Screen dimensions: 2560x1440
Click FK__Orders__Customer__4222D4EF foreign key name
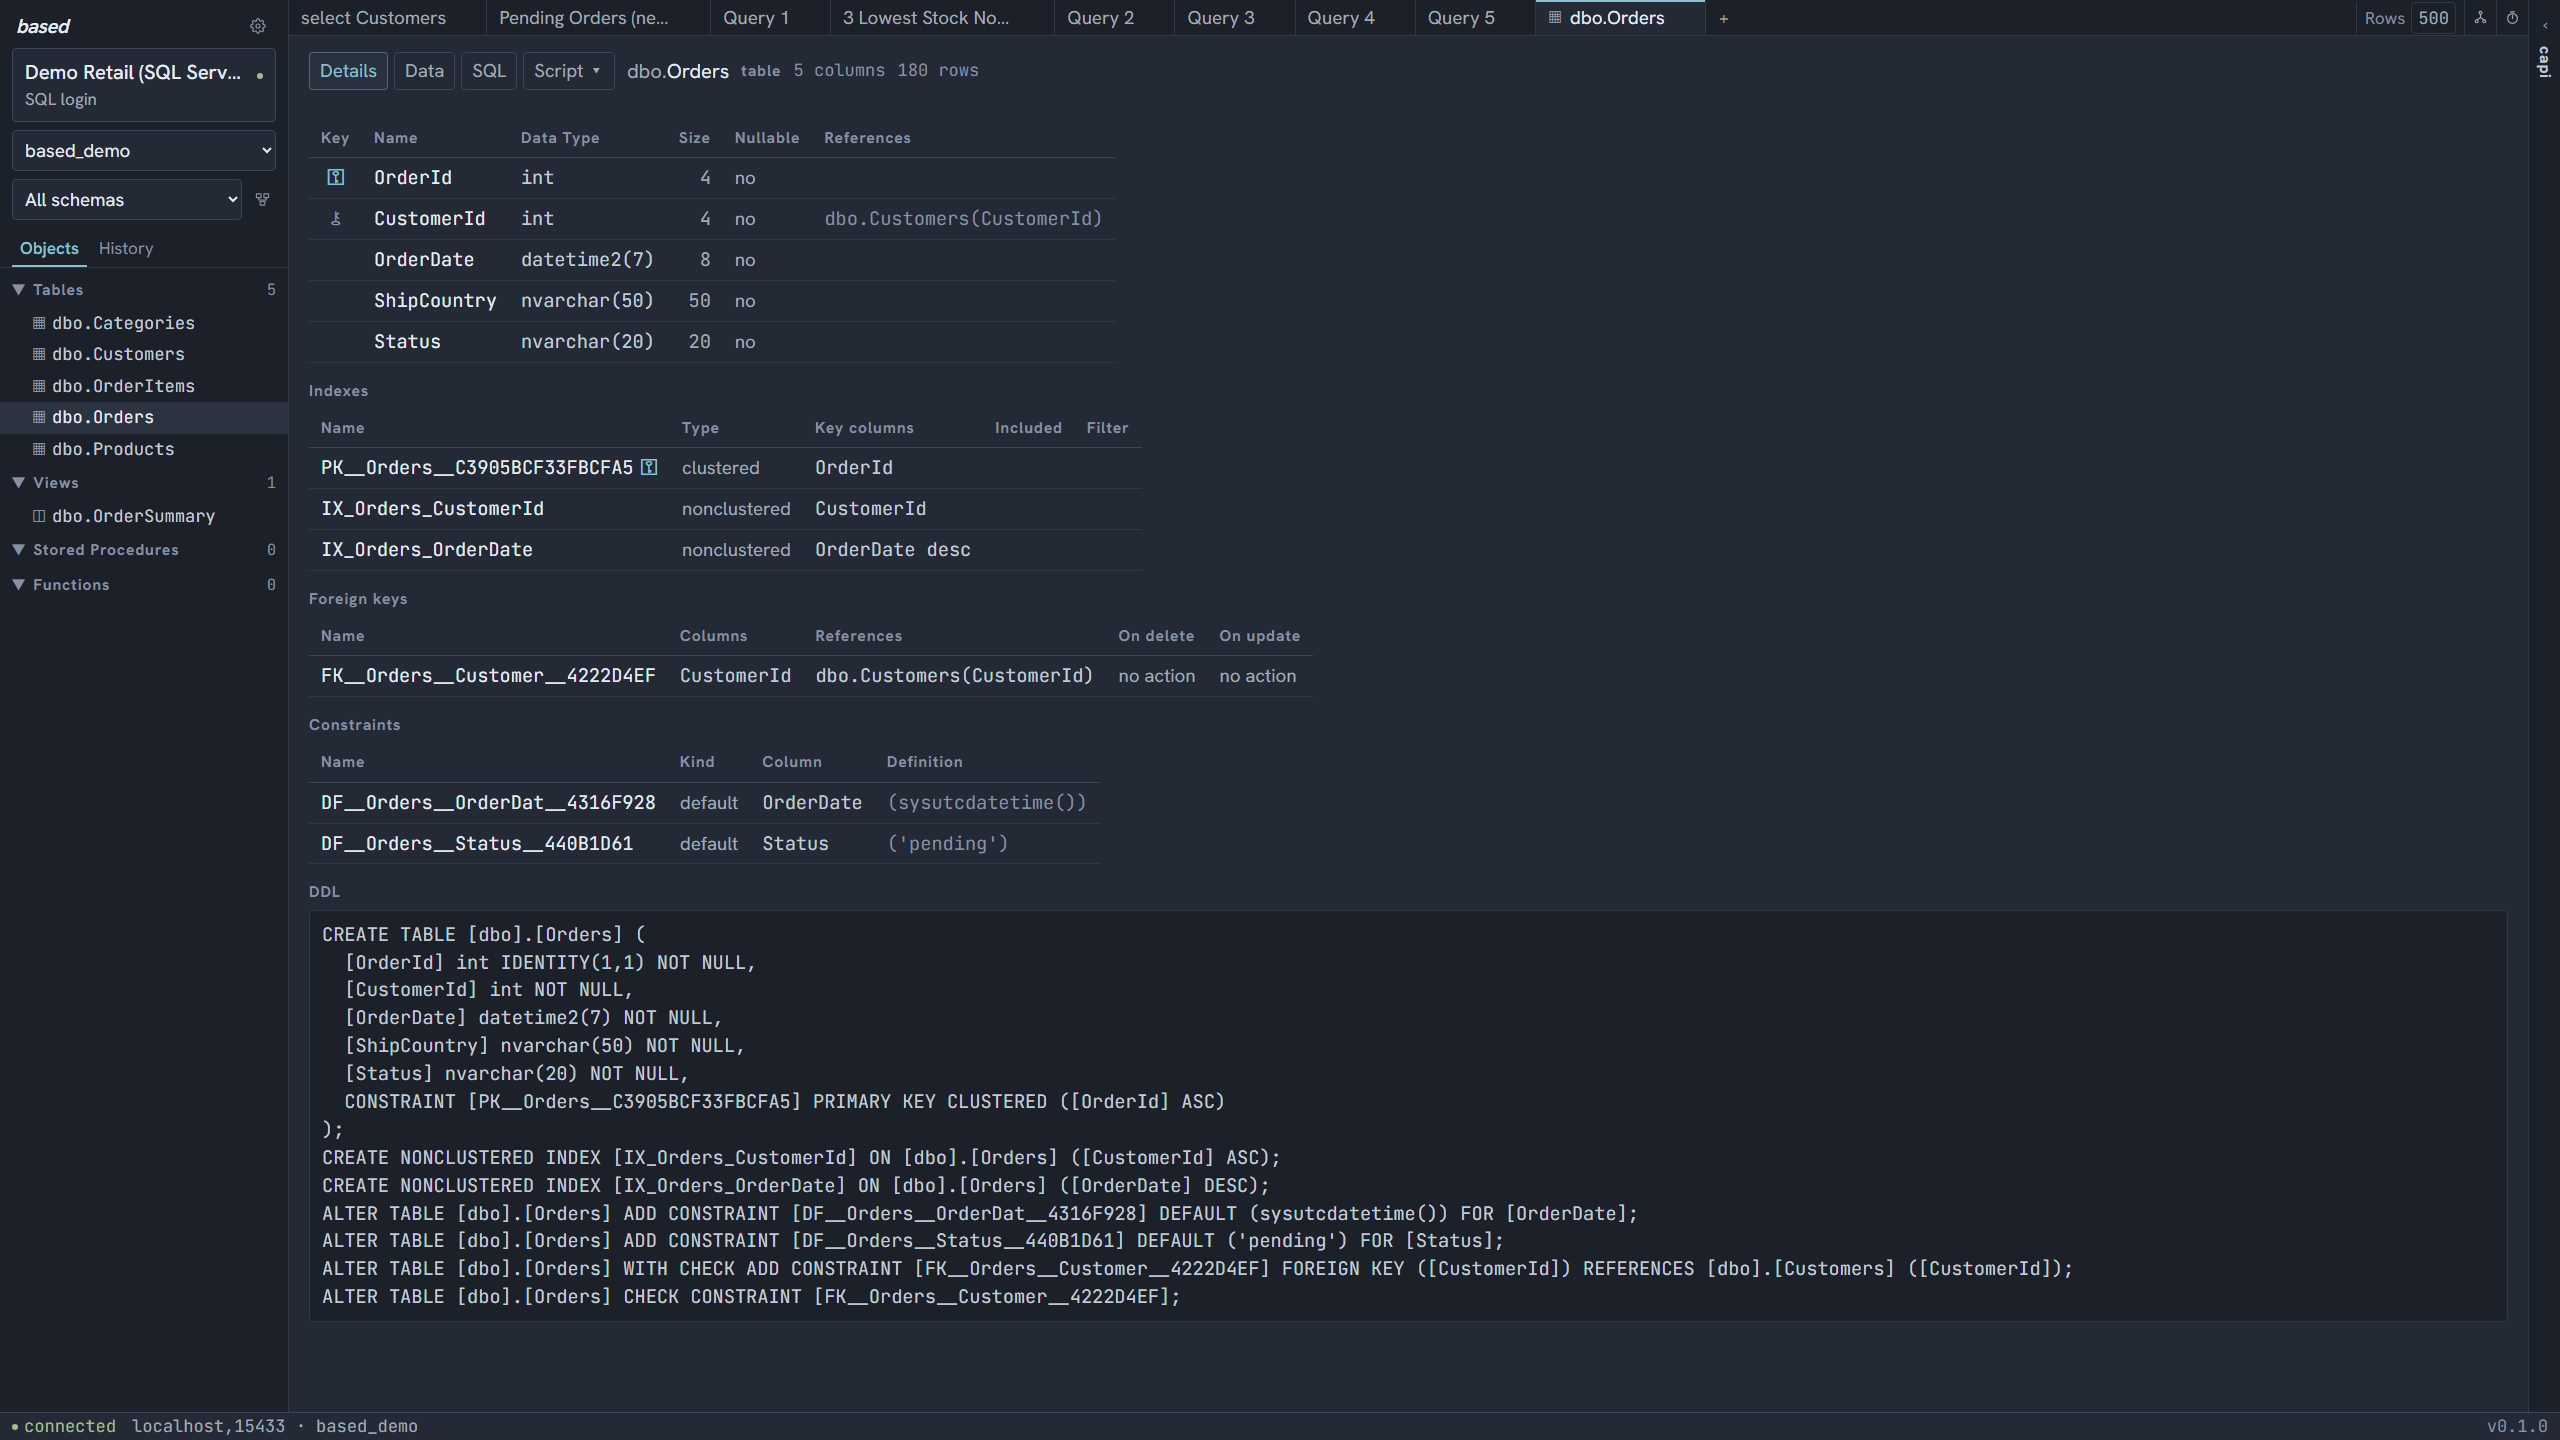pyautogui.click(x=488, y=676)
